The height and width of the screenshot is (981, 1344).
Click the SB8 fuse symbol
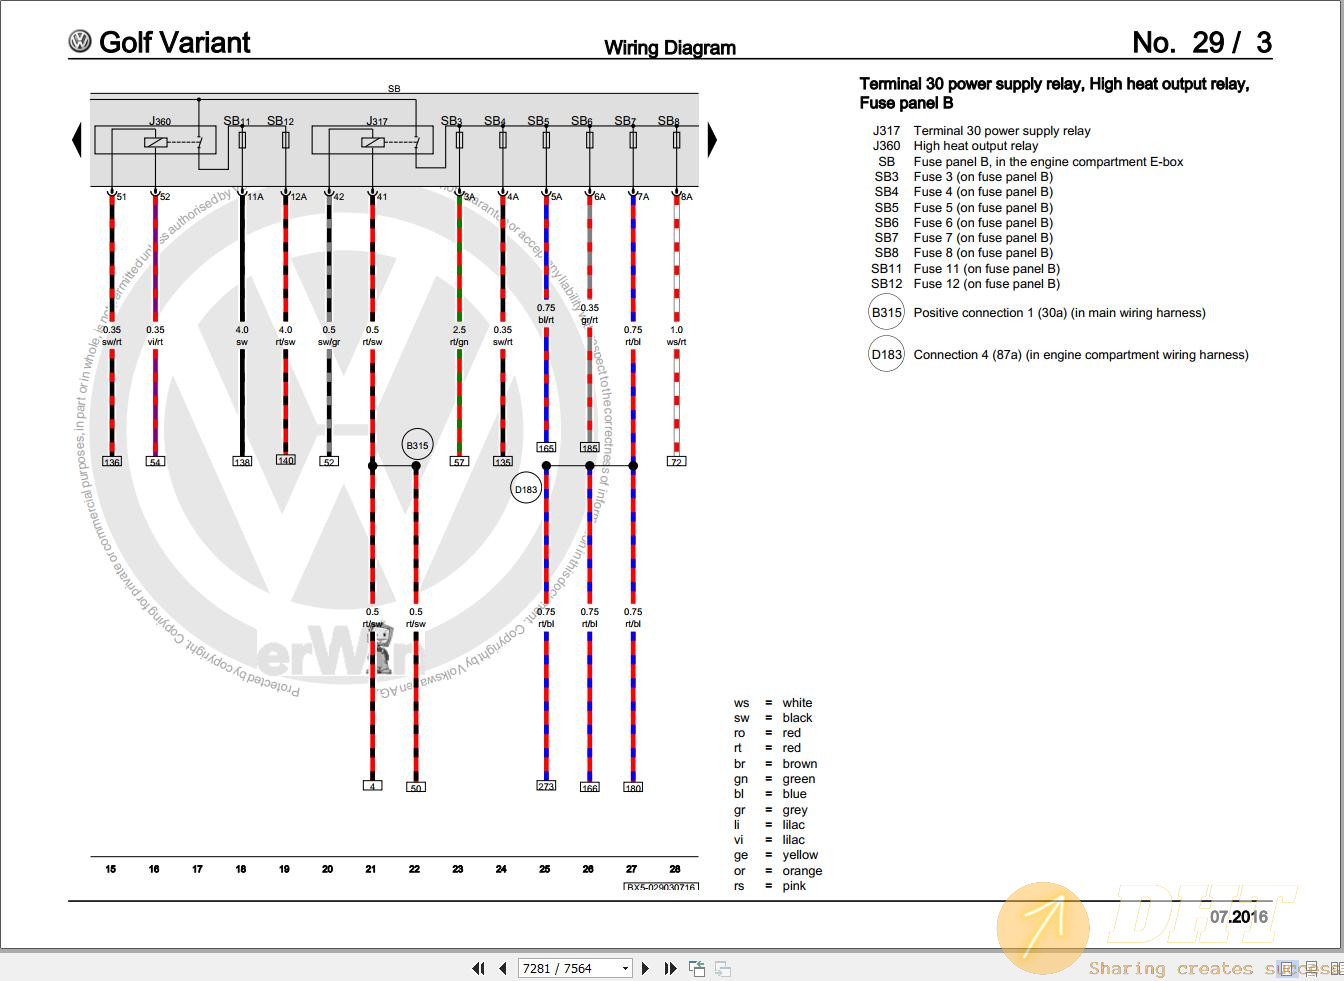(676, 141)
